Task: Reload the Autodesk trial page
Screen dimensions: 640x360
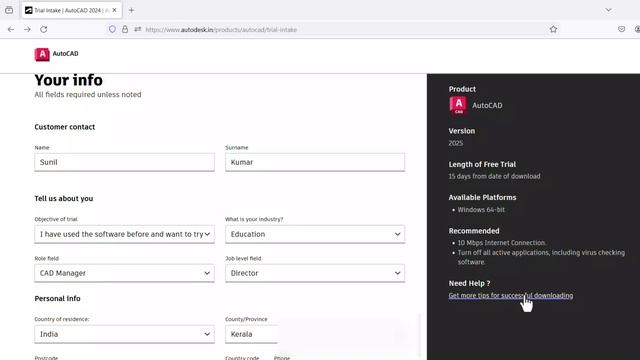Action: (x=44, y=29)
